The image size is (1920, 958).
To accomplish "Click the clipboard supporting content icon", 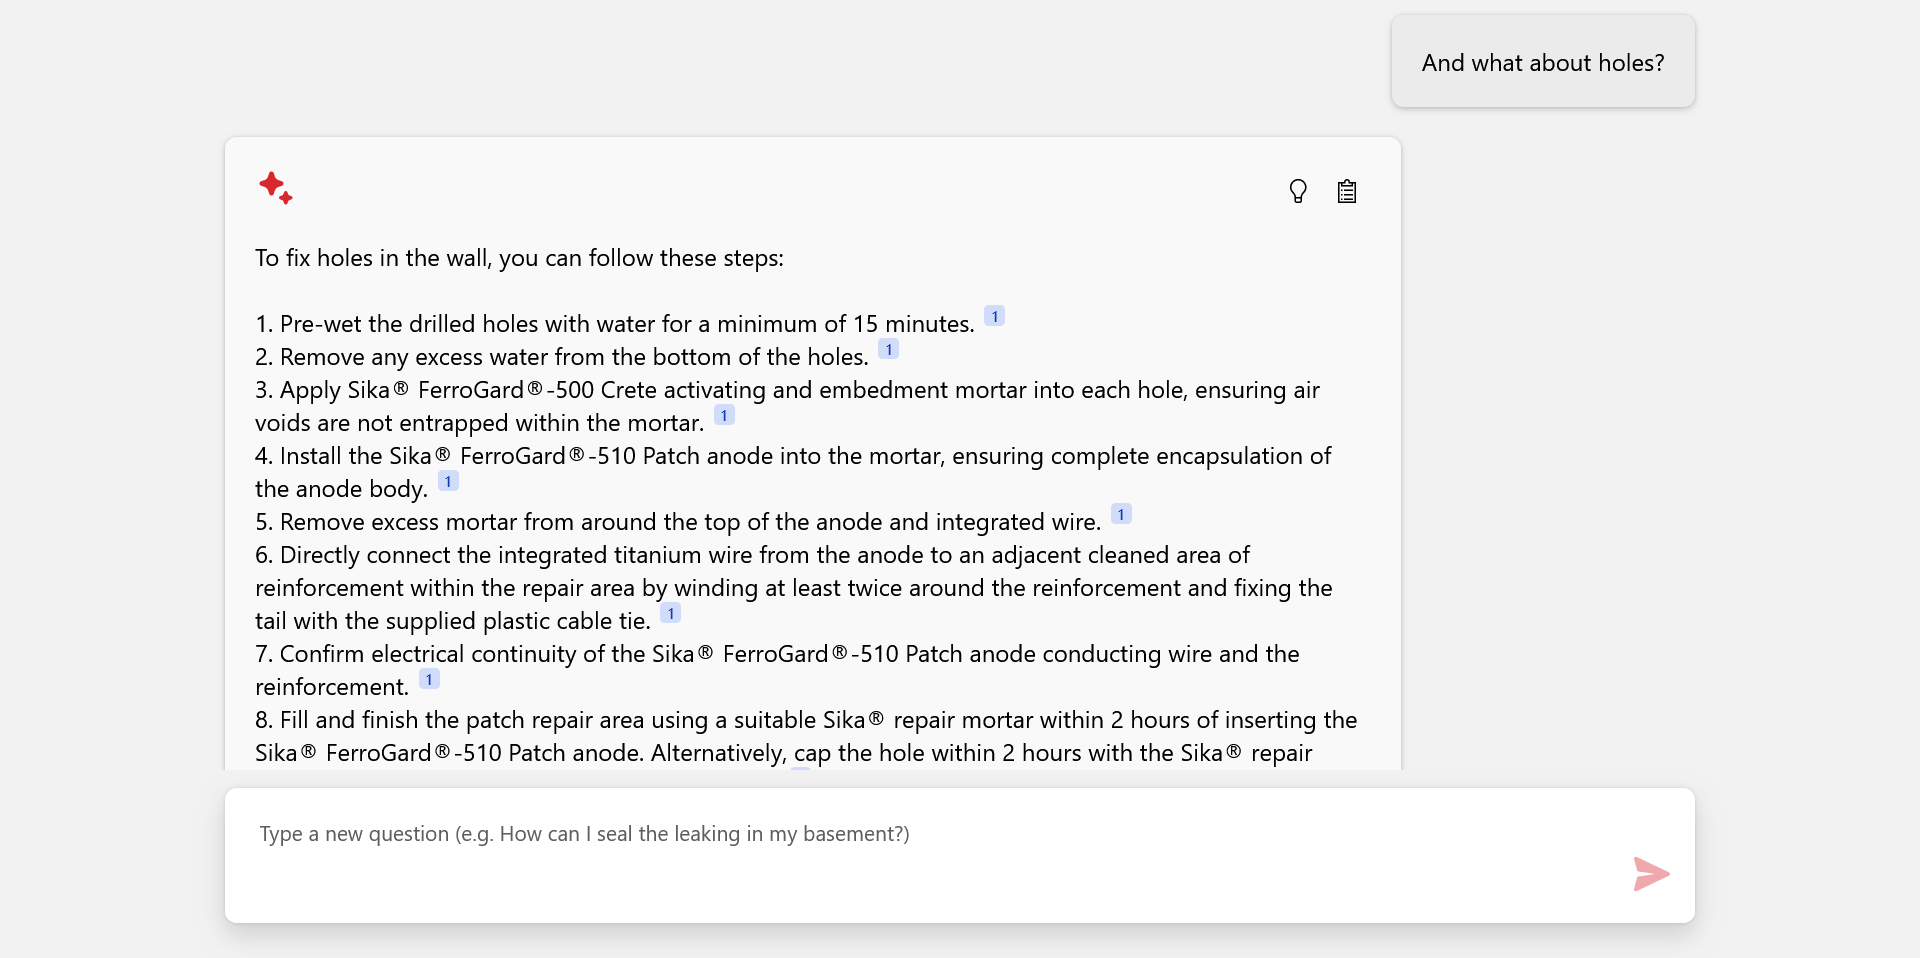I will 1347,191.
